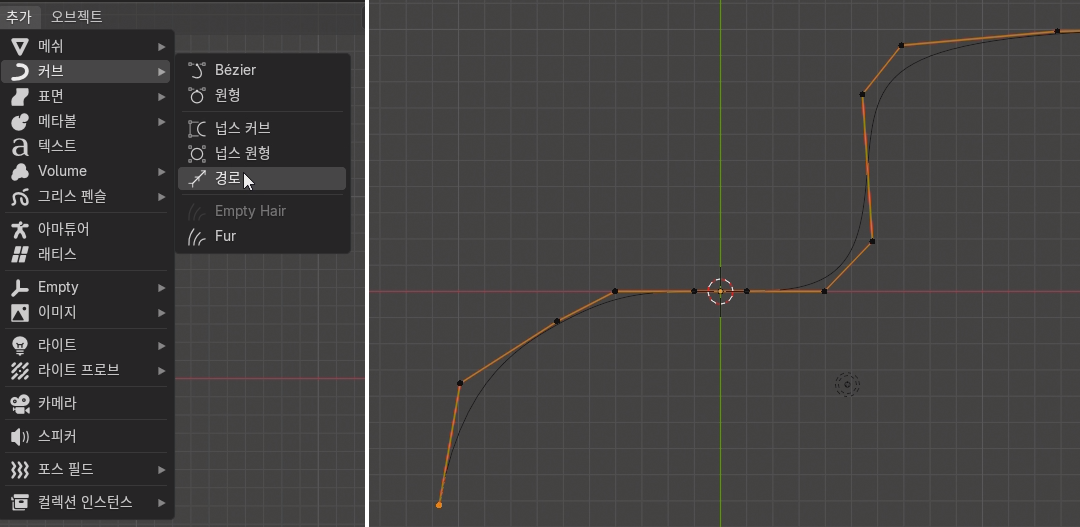Click the 메쉬 mesh triangle icon
Viewport: 1080px width, 527px height.
coord(20,47)
